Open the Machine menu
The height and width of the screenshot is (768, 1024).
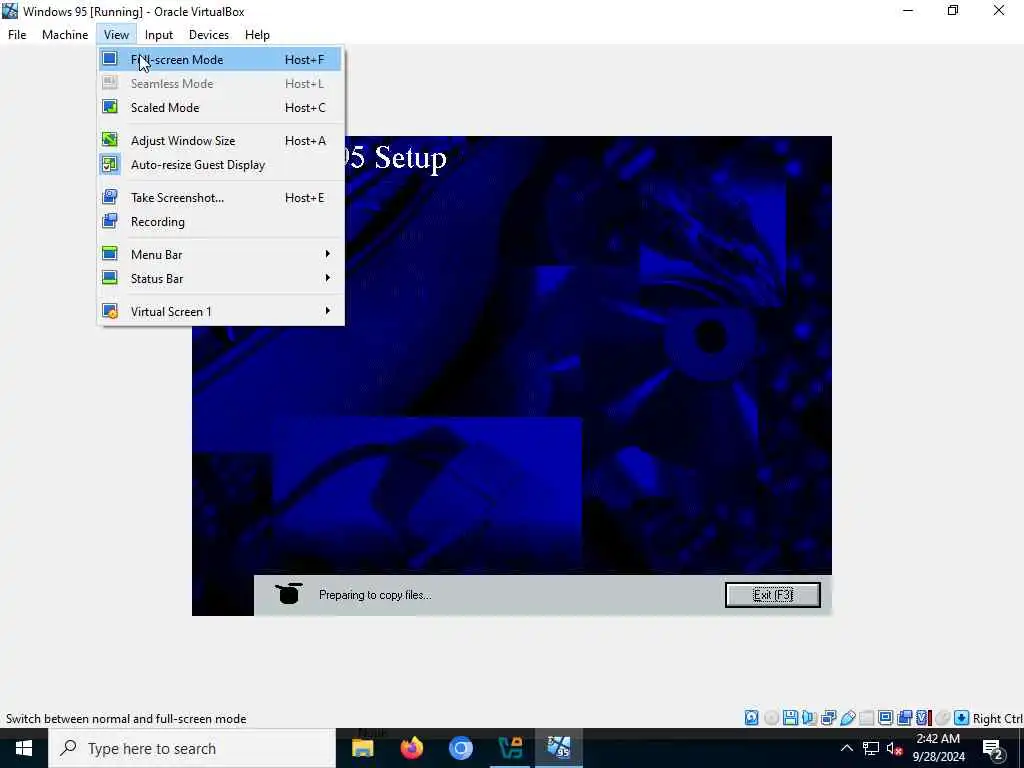pos(65,35)
